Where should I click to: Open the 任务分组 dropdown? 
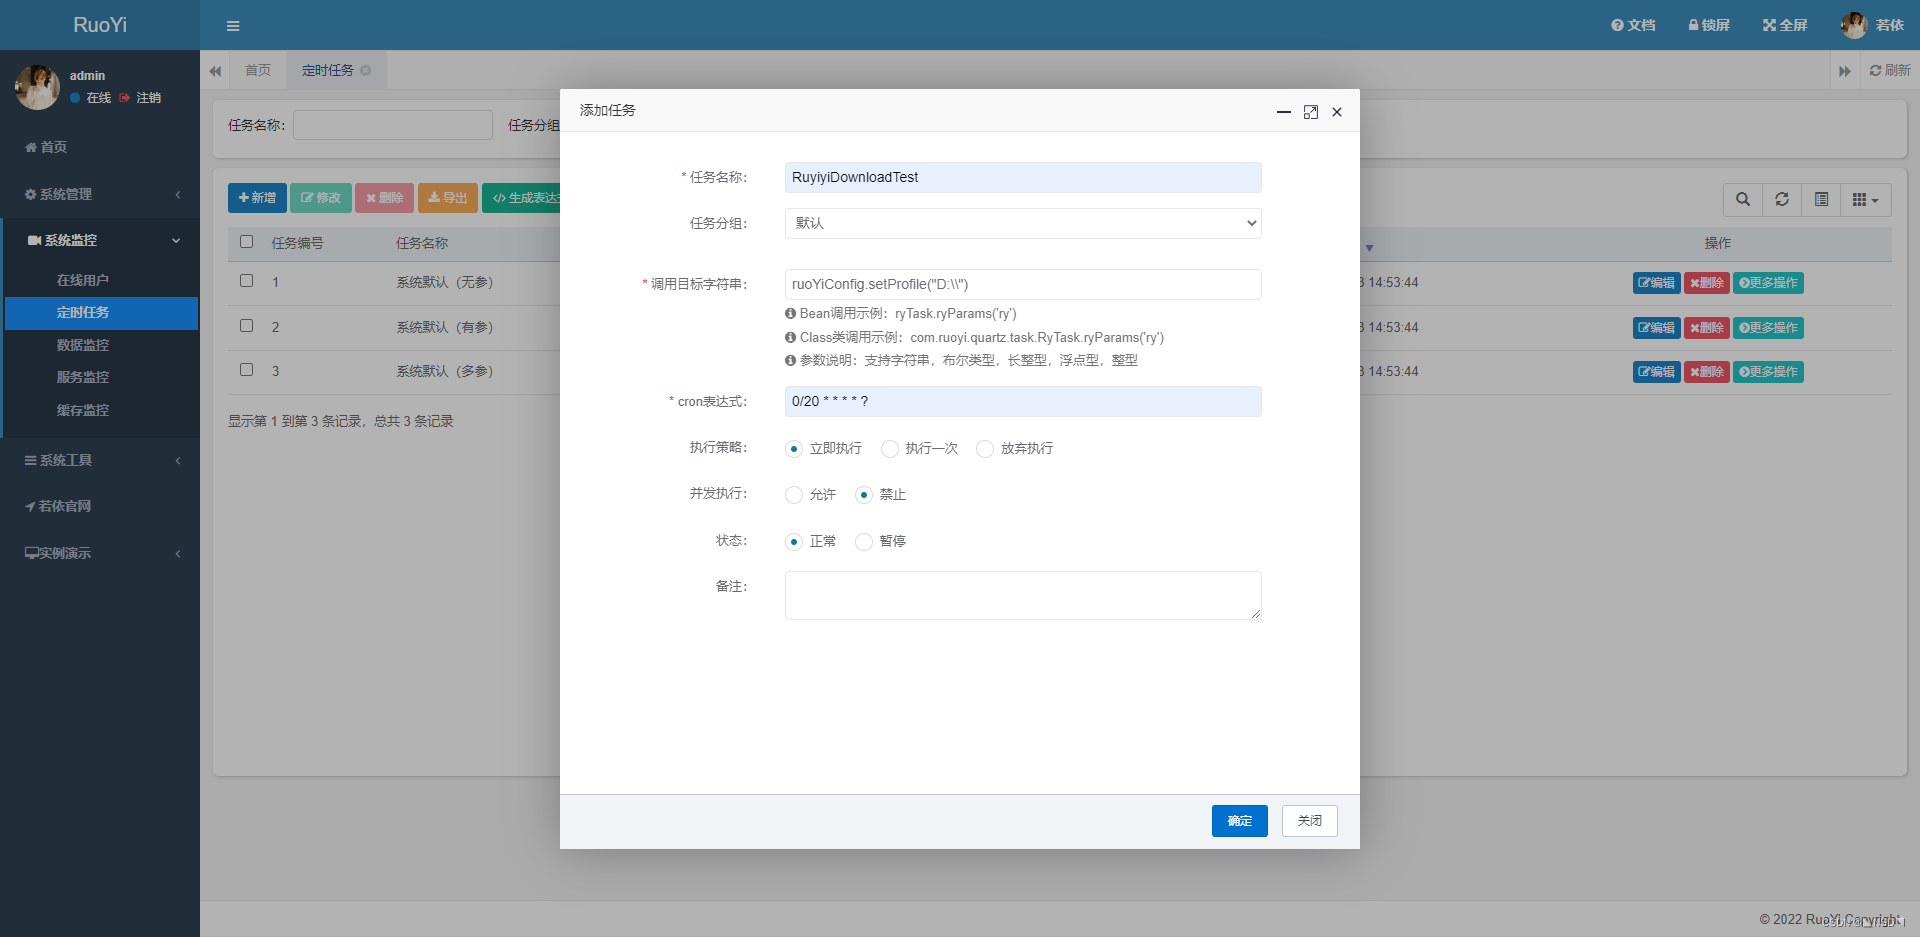tap(1022, 223)
